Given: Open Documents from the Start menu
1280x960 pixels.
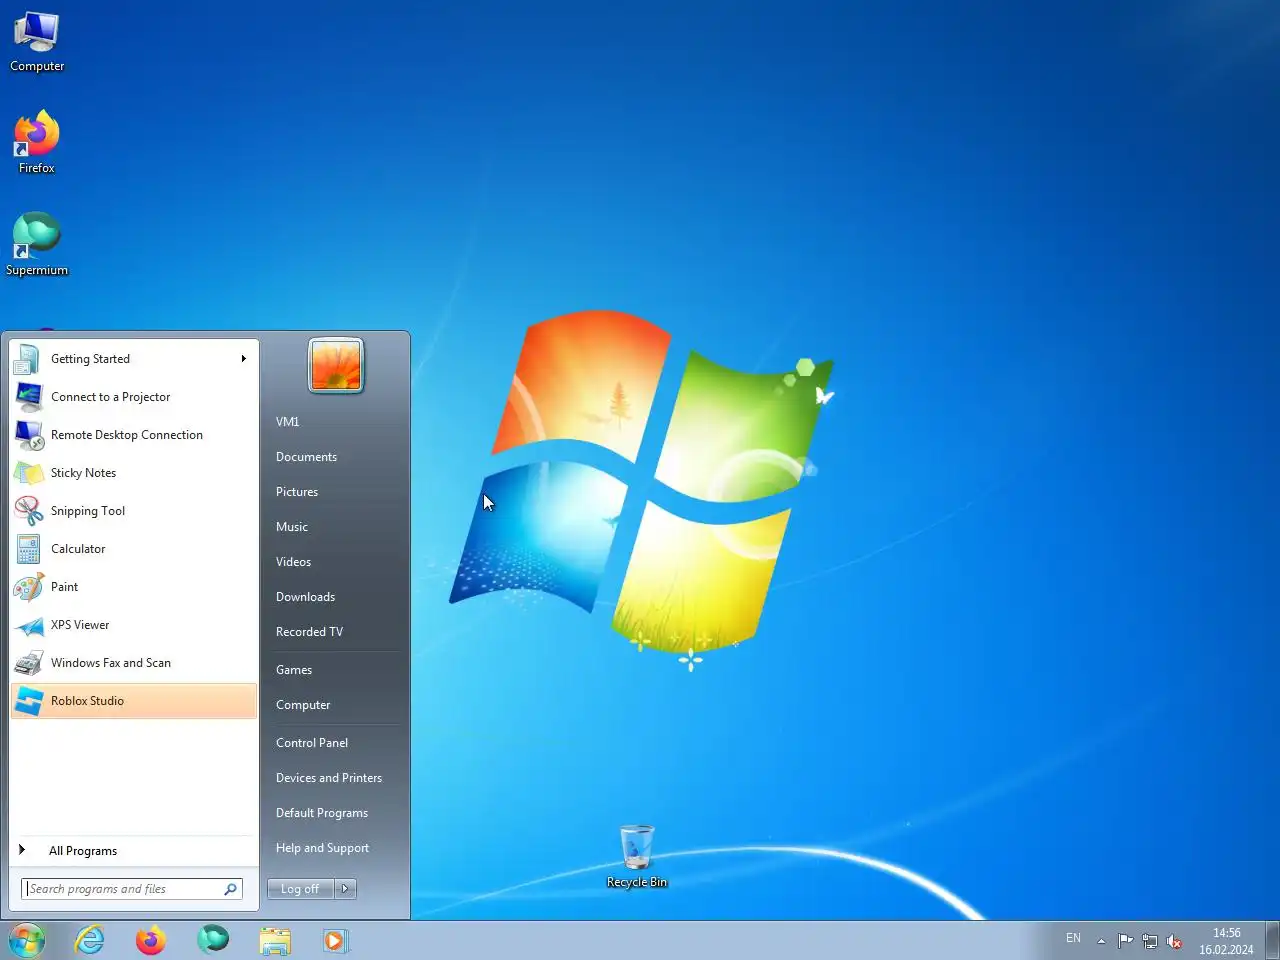Looking at the screenshot, I should [x=306, y=457].
